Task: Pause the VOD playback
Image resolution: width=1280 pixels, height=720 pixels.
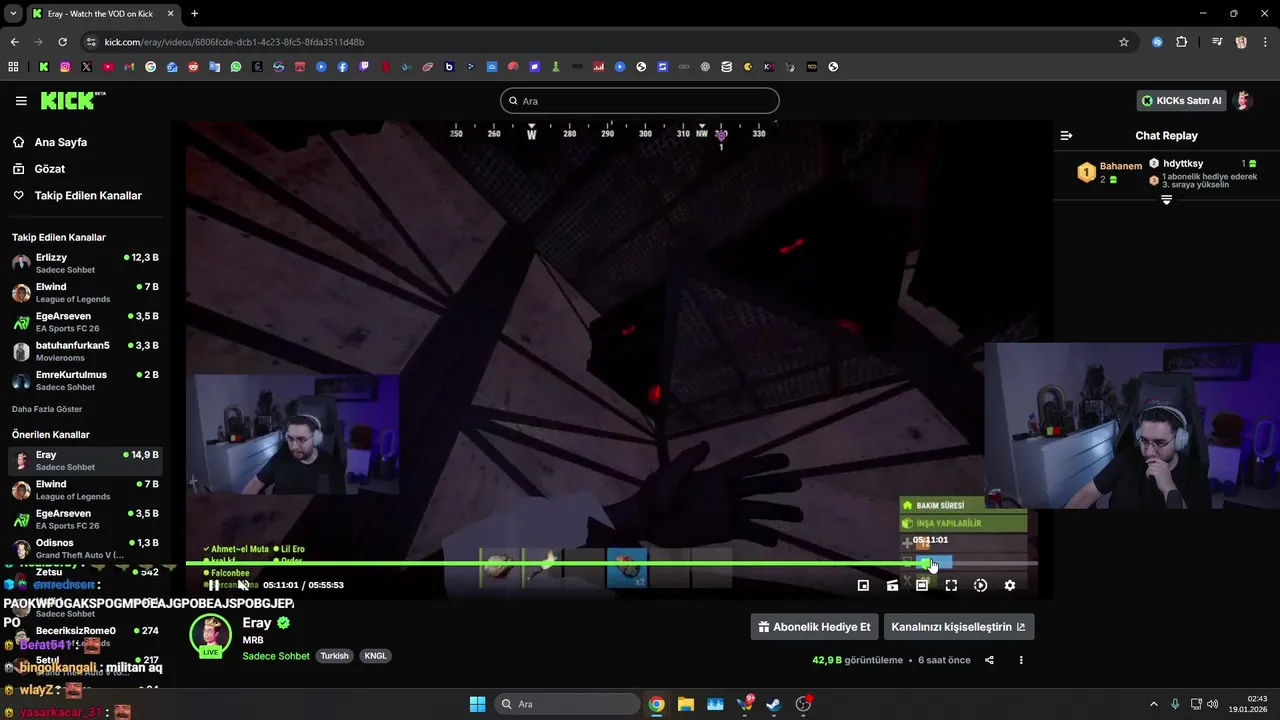Action: [x=213, y=585]
